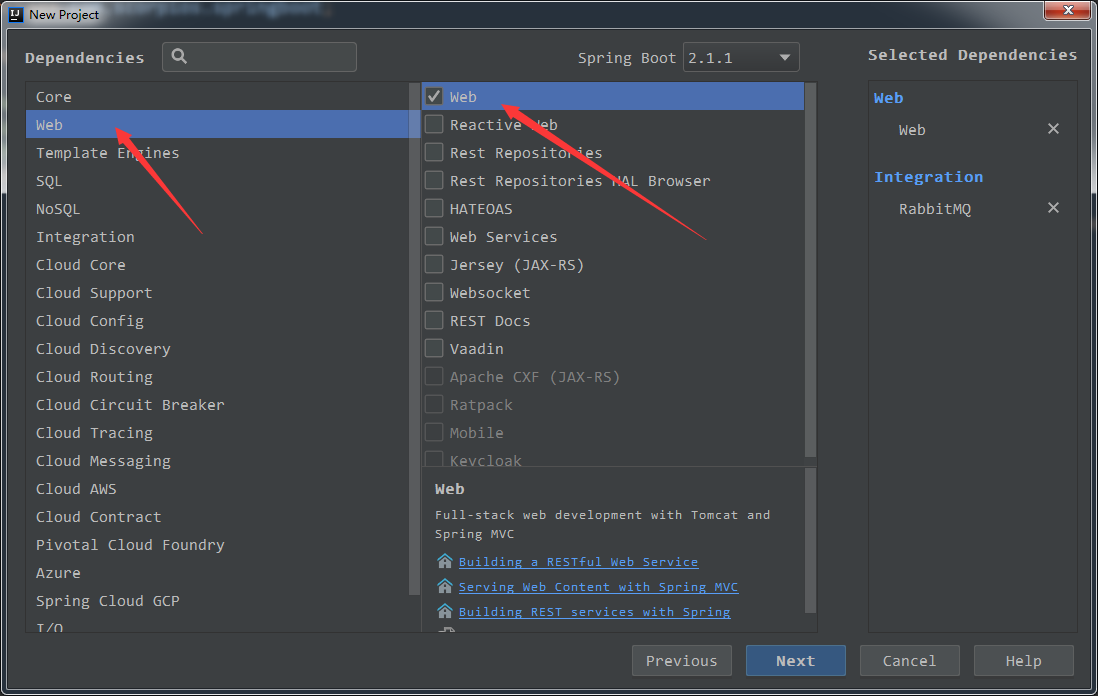The image size is (1098, 696).
Task: Click the dependency list vertical scrollbar
Action: tap(811, 270)
